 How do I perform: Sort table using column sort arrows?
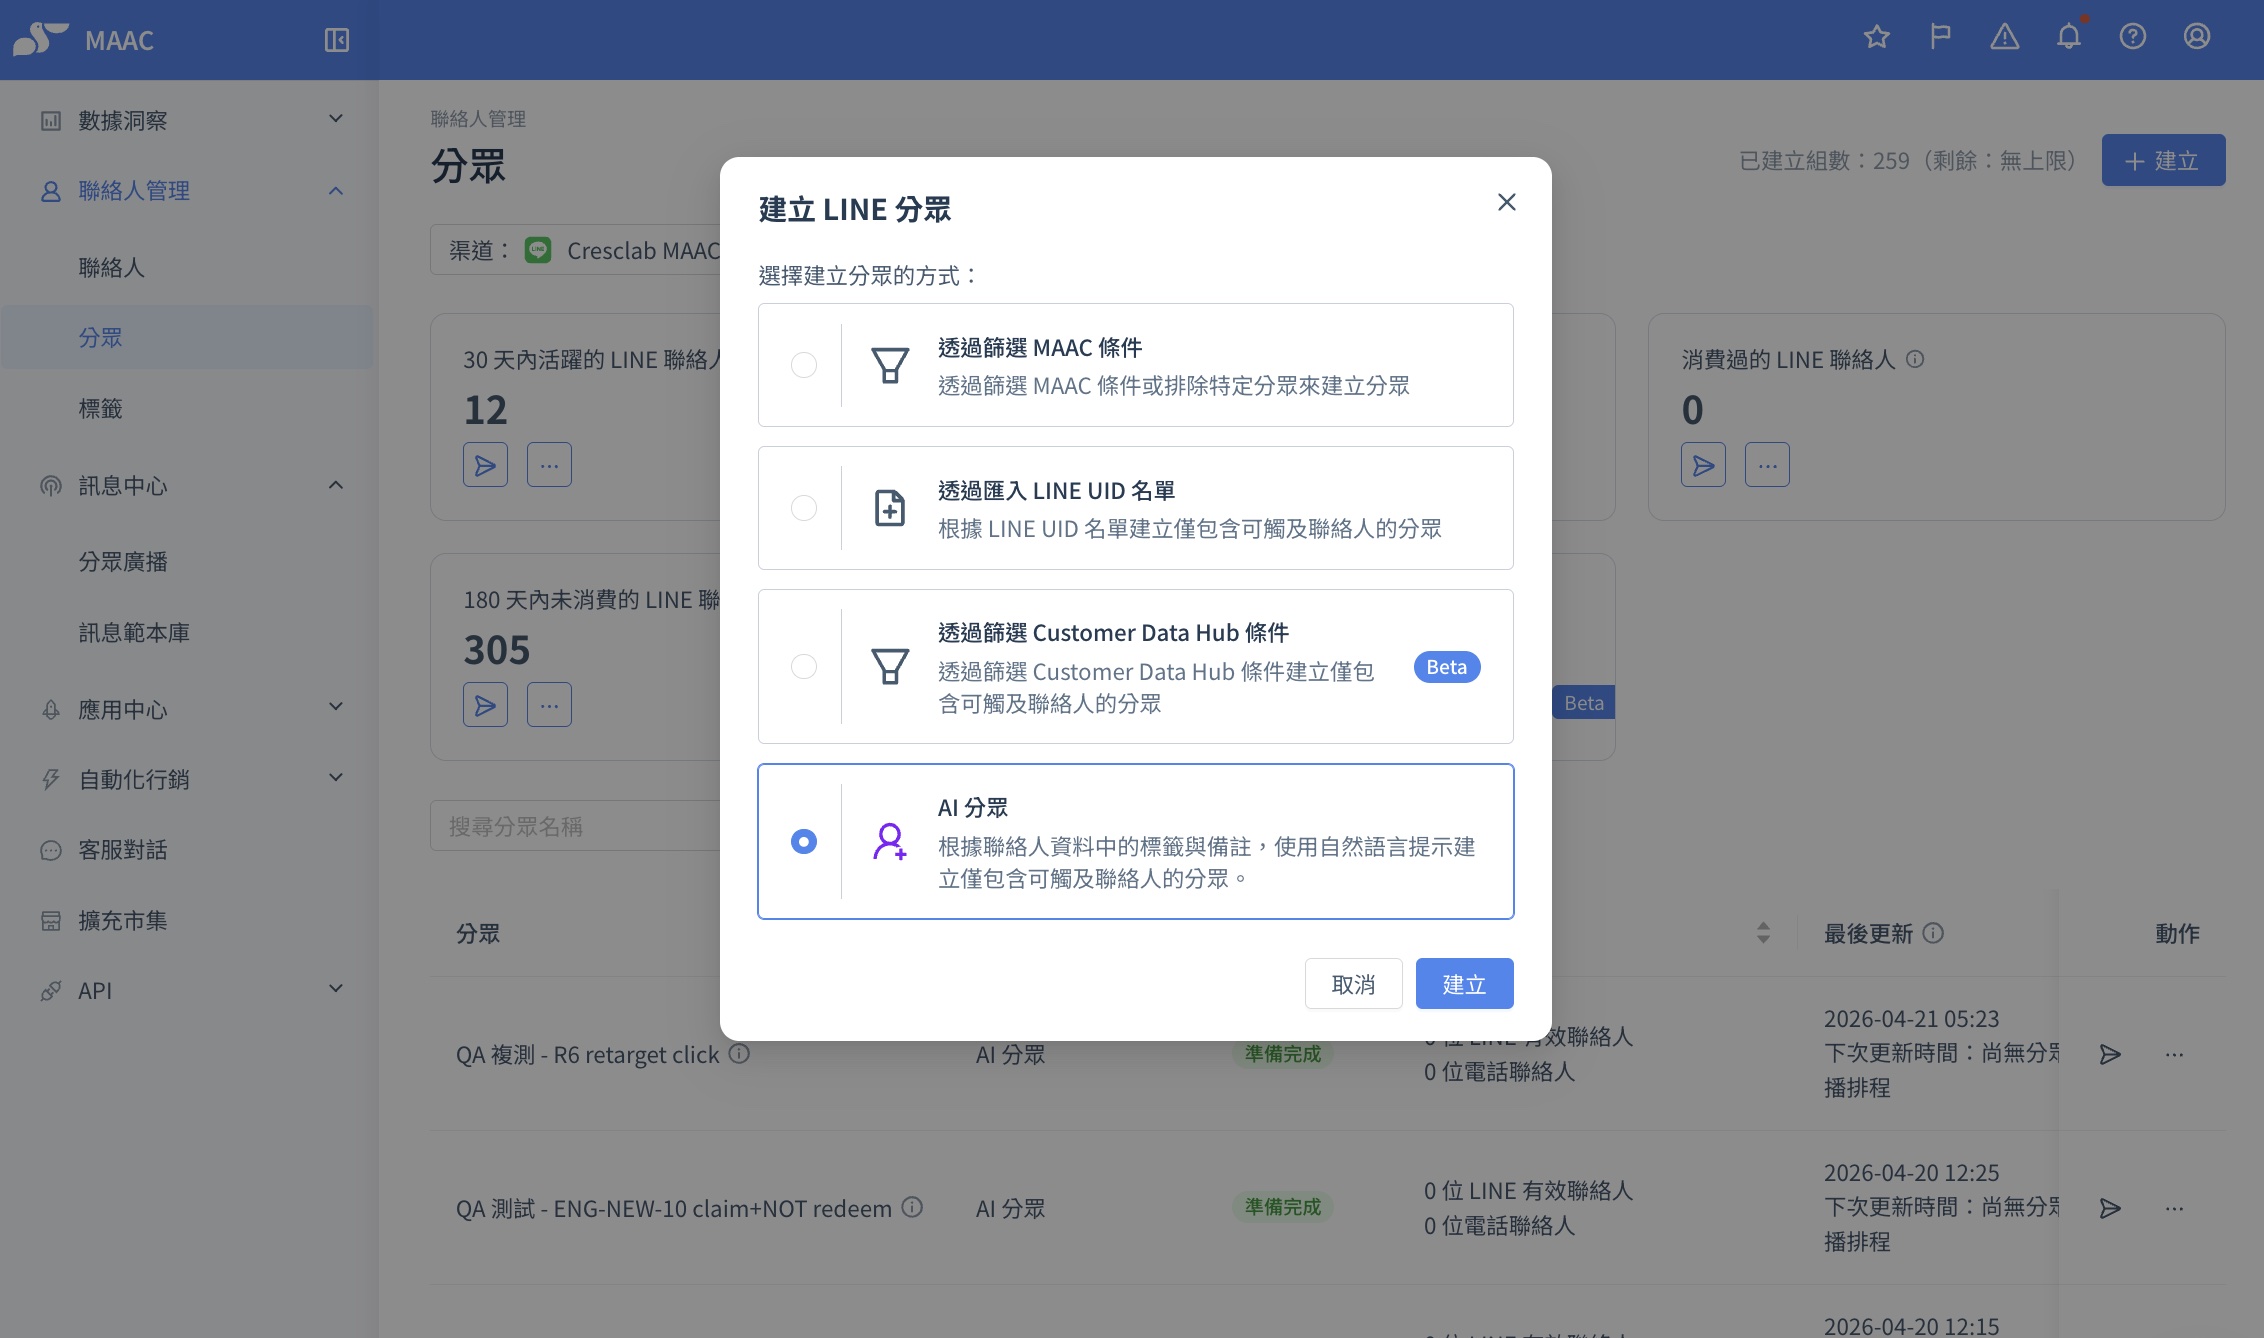(1763, 933)
